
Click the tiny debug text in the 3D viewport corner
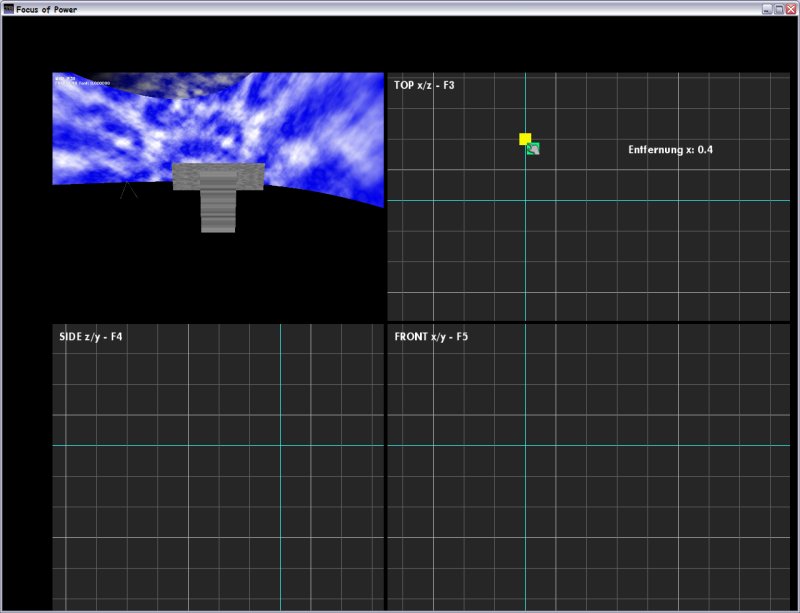(x=82, y=80)
